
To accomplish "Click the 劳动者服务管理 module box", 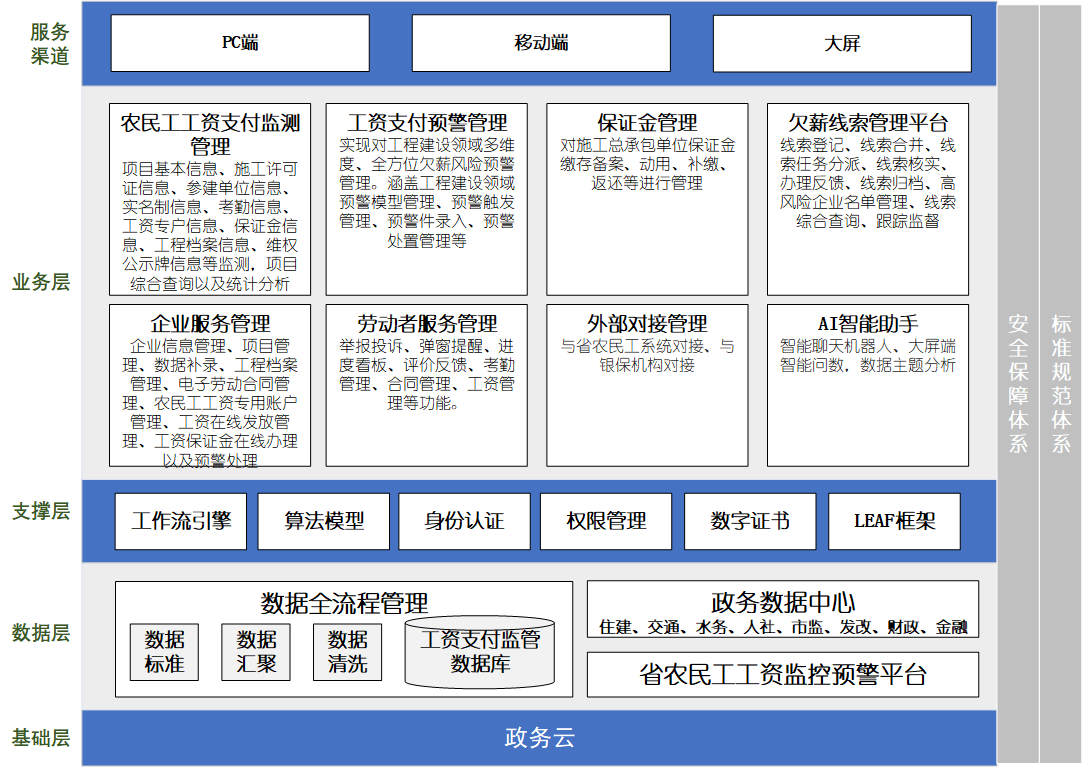I will (427, 385).
